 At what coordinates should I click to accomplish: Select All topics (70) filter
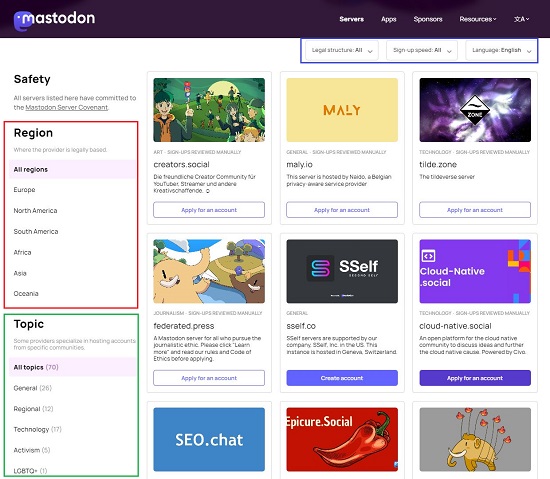point(72,367)
